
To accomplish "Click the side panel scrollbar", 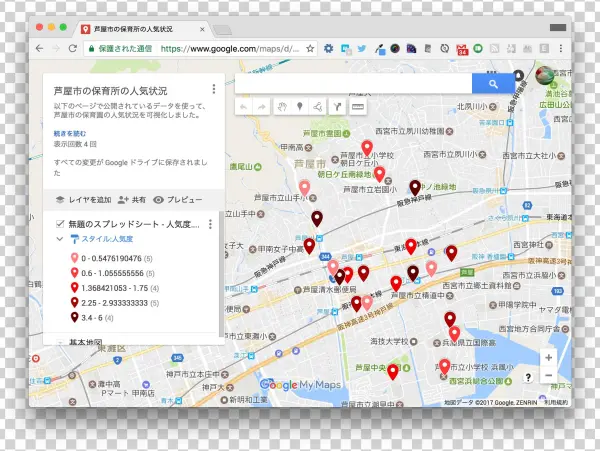I will coord(221,274).
